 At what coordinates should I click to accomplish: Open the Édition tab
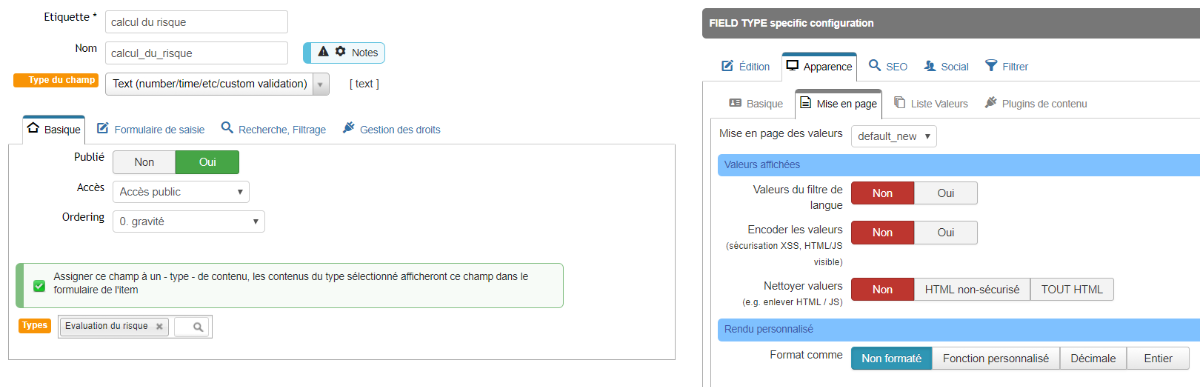(745, 66)
